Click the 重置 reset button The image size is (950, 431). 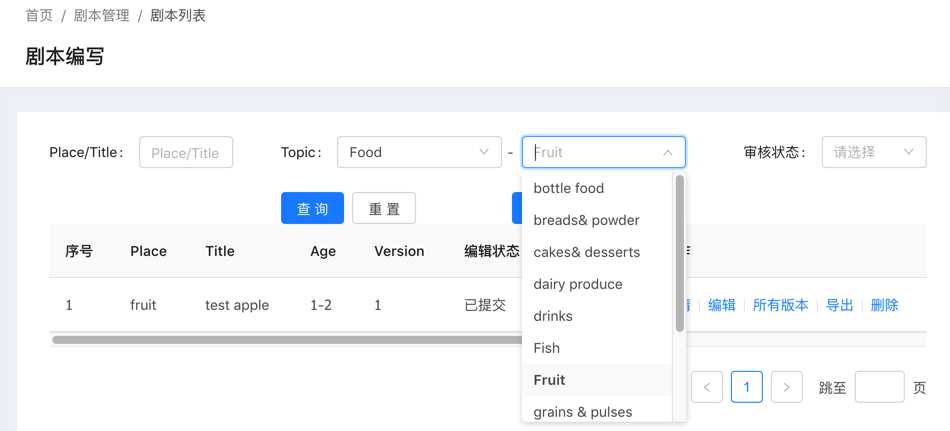click(384, 208)
